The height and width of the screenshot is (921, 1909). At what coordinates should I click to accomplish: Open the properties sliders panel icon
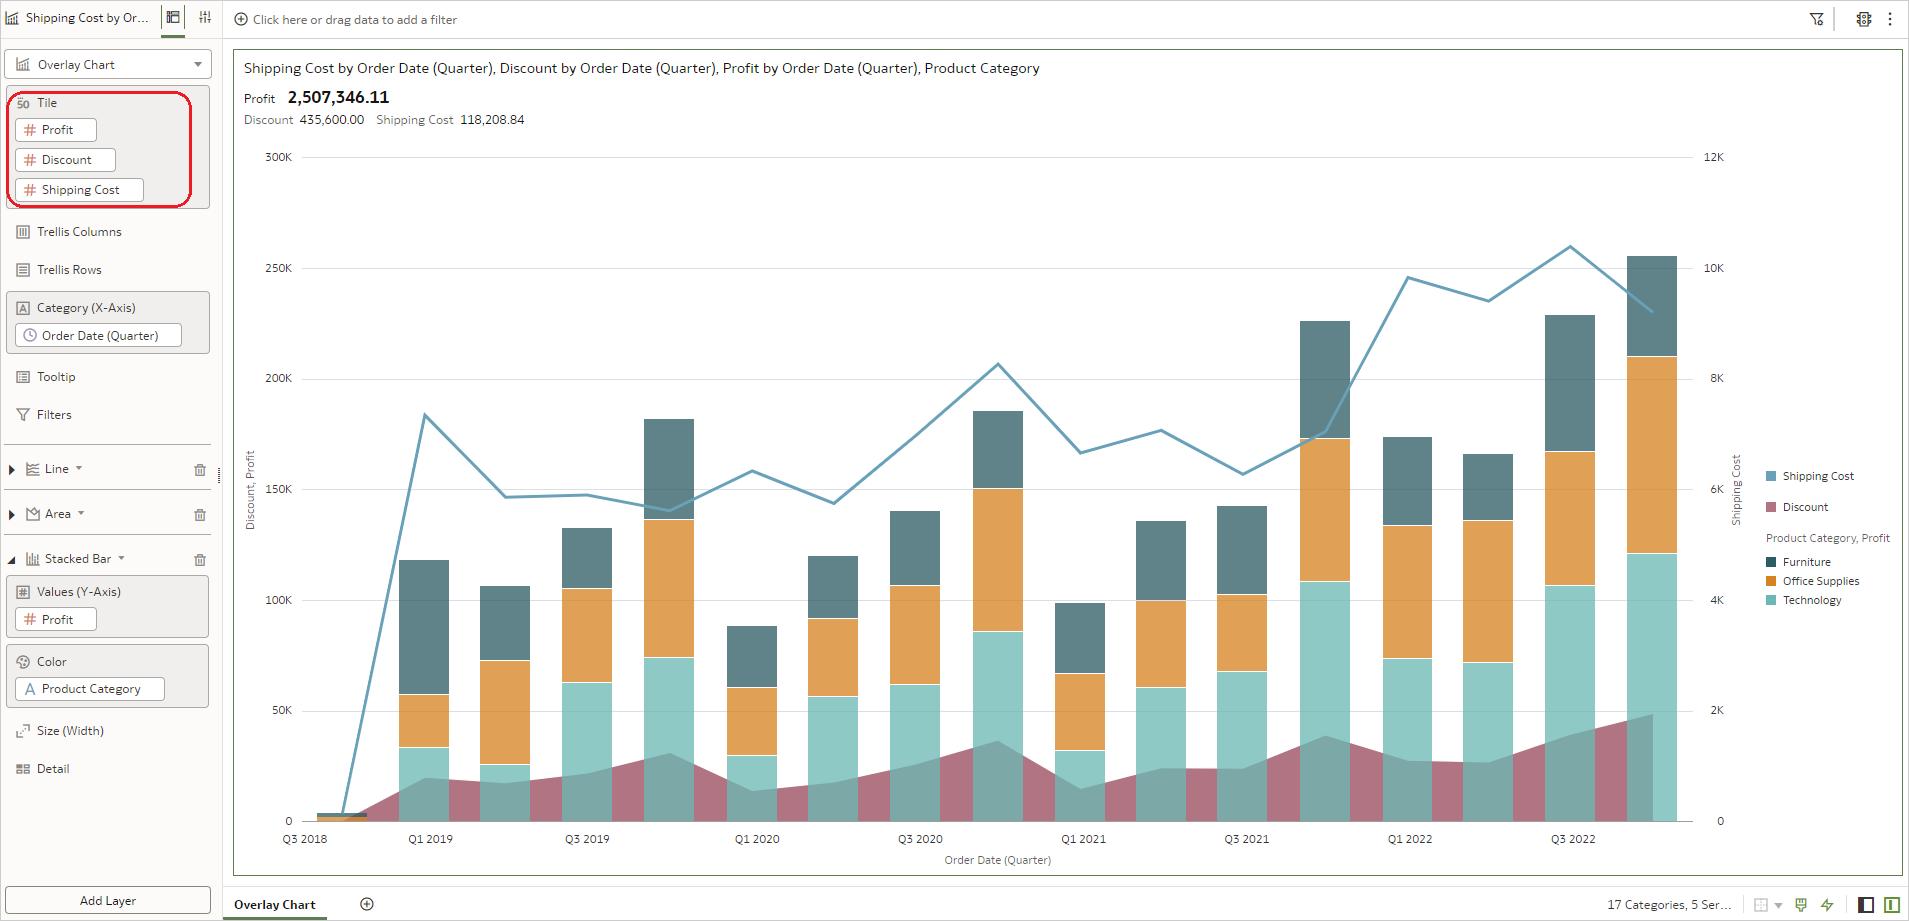(x=205, y=17)
